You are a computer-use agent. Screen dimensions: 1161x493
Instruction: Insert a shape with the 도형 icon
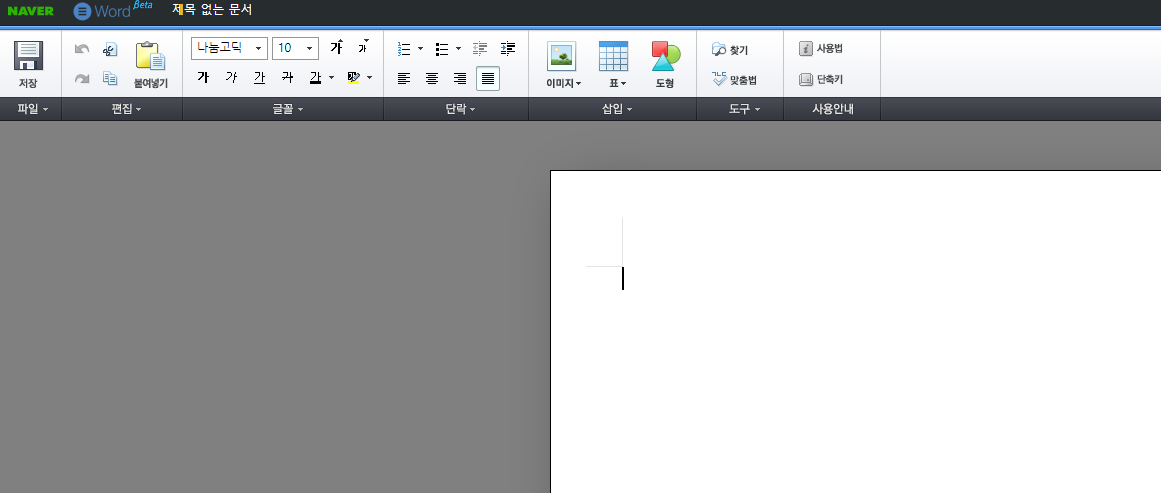pyautogui.click(x=665, y=56)
